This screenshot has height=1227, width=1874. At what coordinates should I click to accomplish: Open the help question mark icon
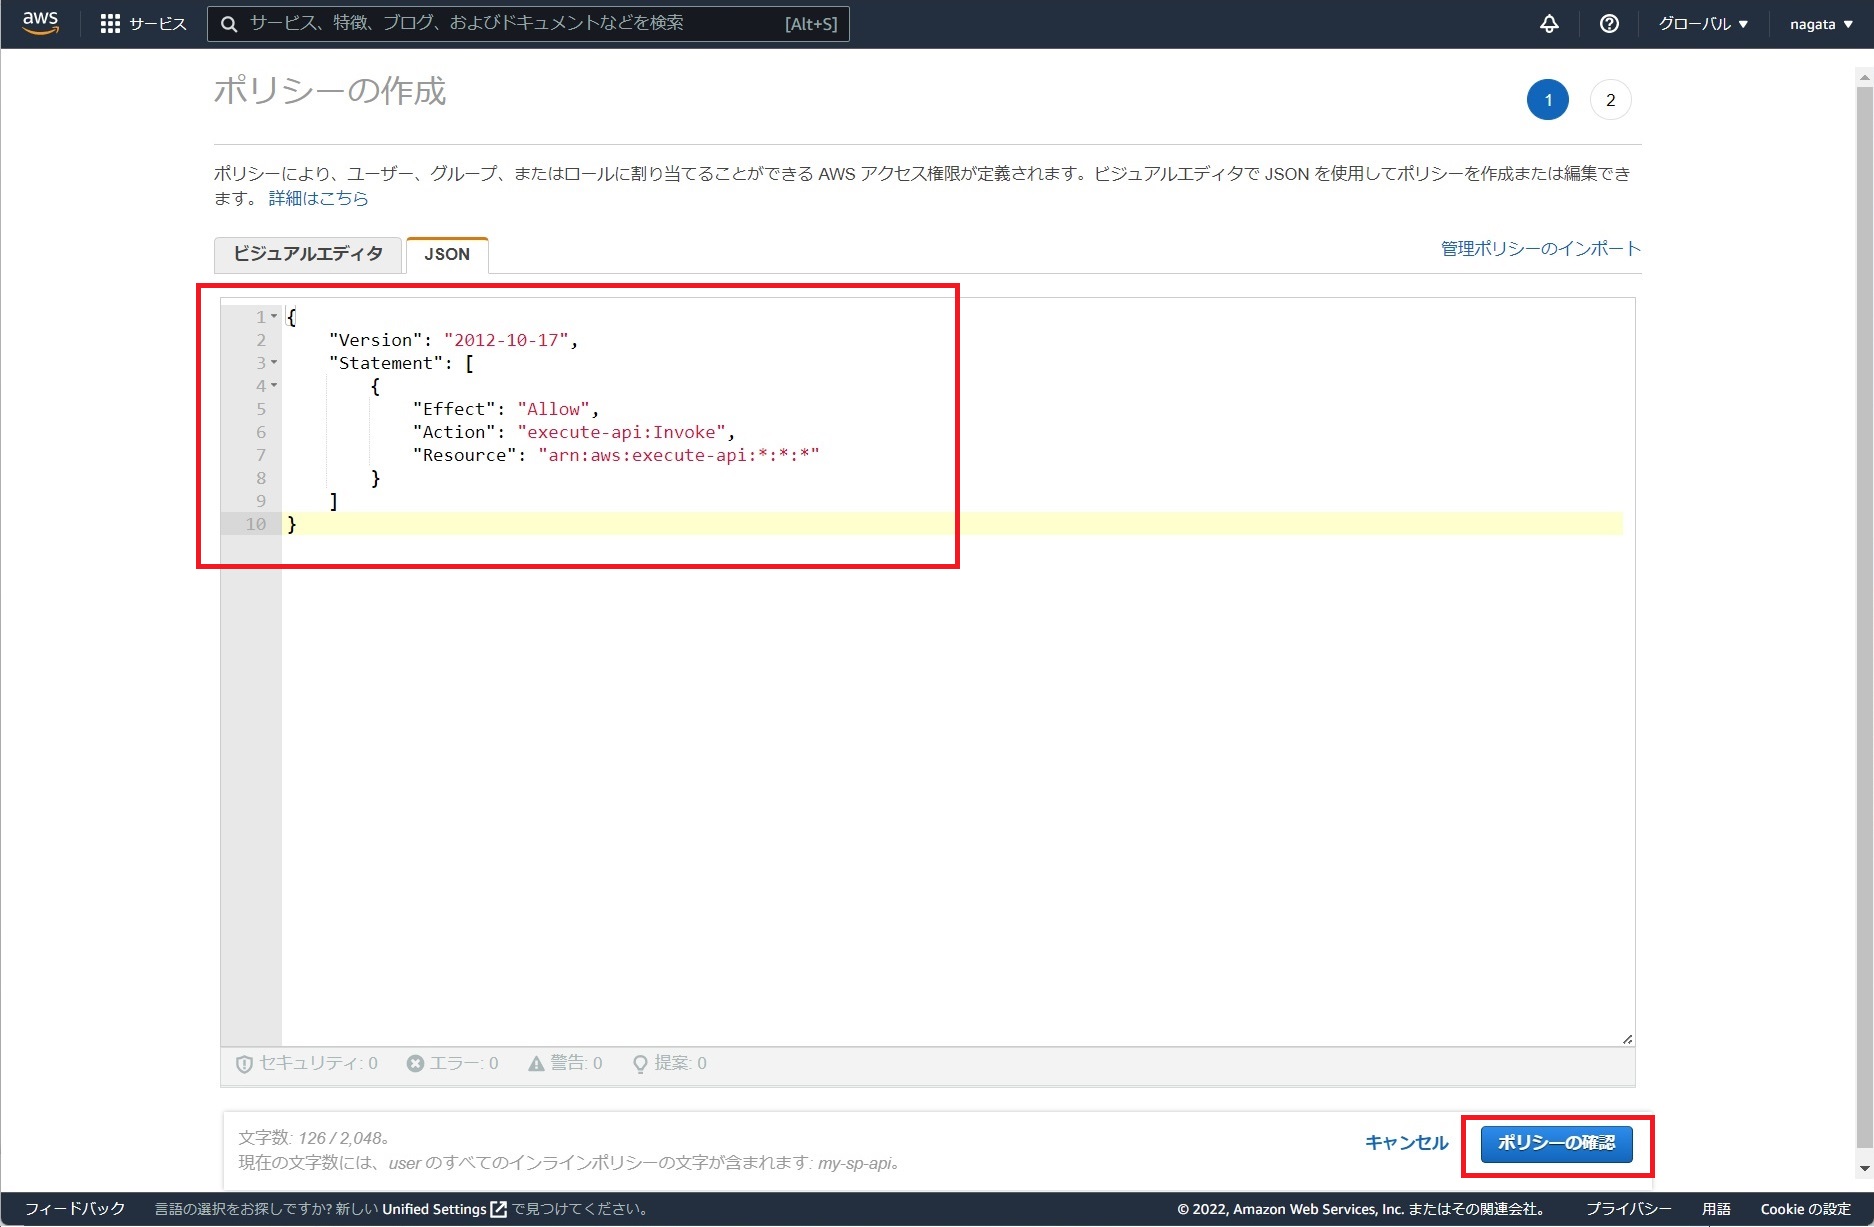point(1608,23)
